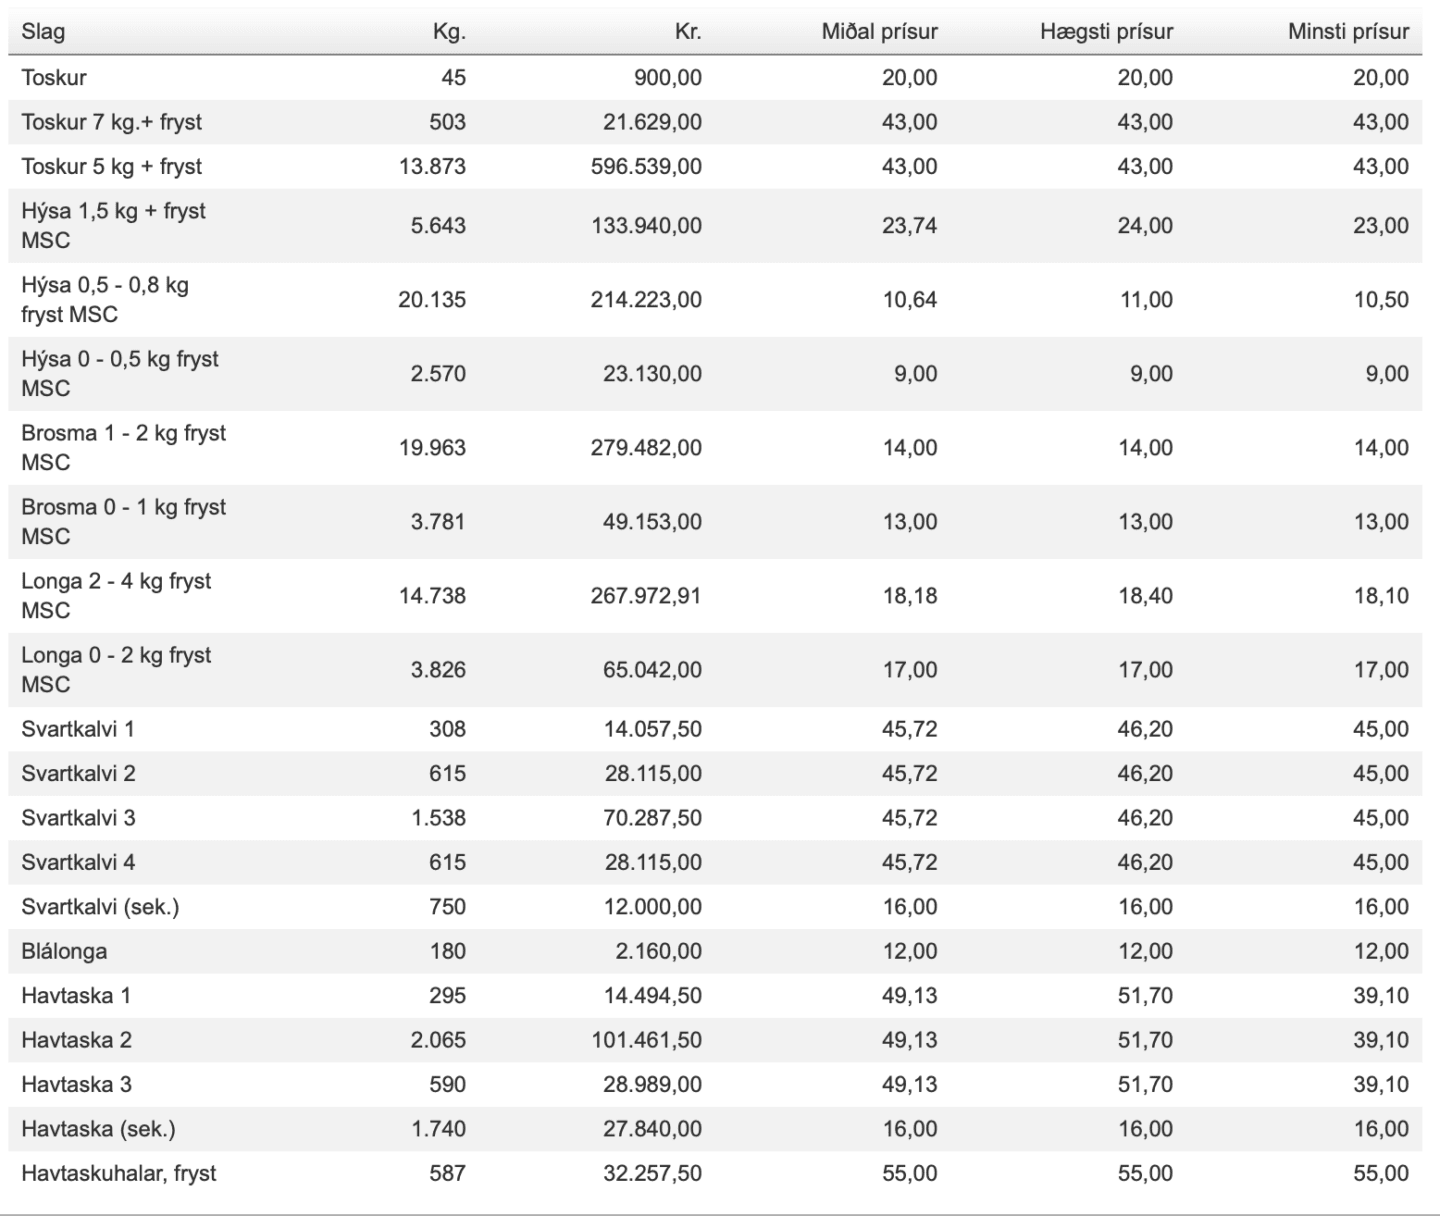Select the Svartkalvi 1 row label
1440x1216 pixels.
click(77, 729)
